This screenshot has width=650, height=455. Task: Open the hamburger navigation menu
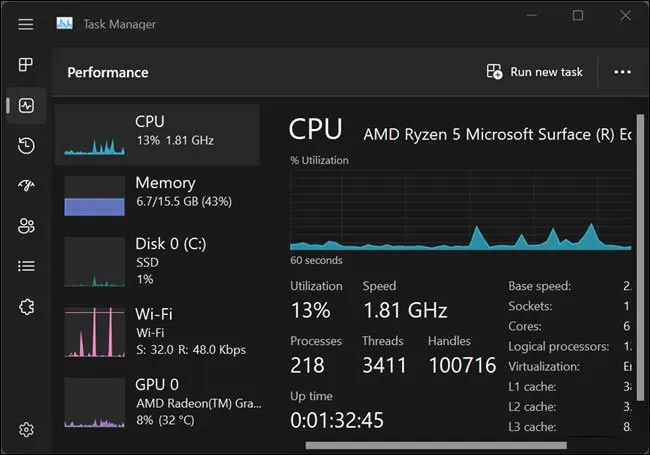point(26,23)
